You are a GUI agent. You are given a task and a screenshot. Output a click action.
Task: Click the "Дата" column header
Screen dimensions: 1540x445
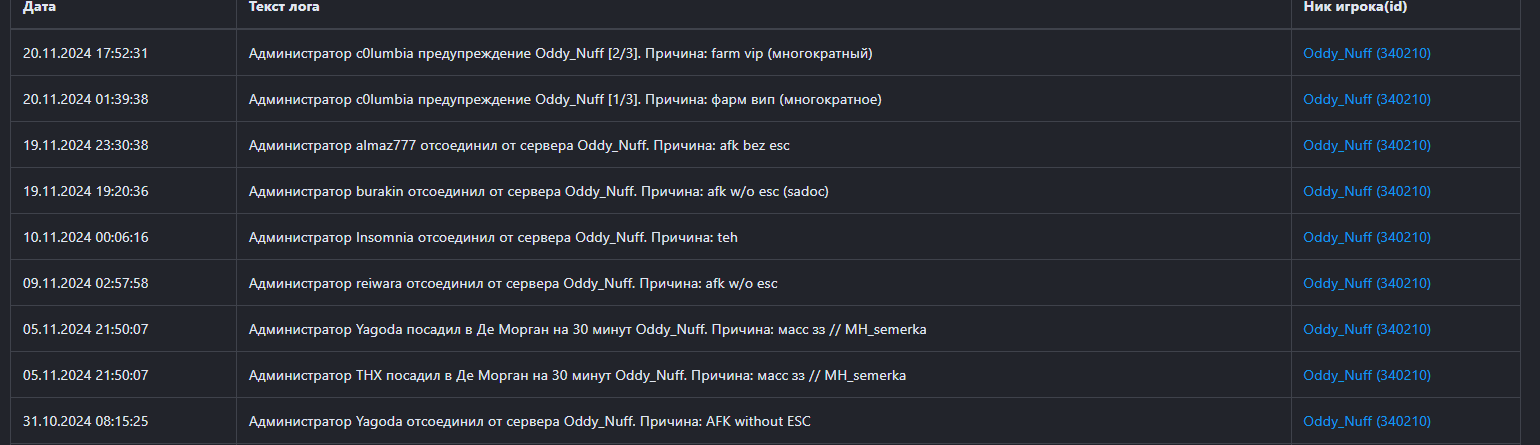[40, 7]
